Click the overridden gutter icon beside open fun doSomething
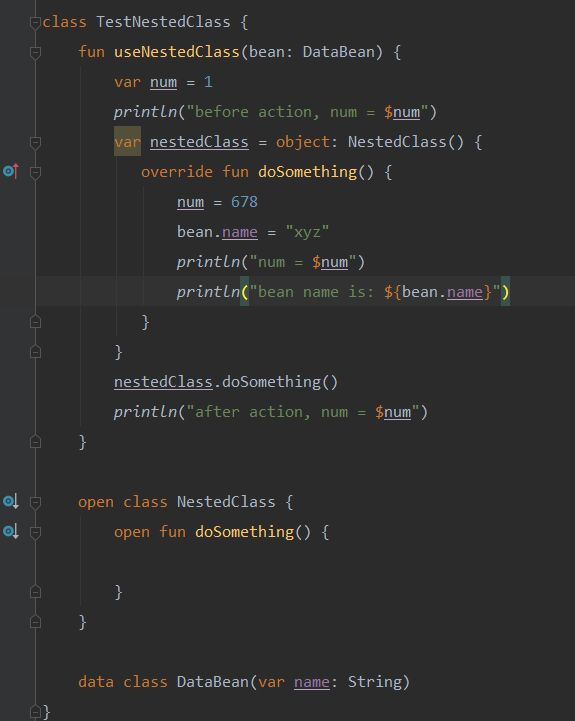 [x=11, y=531]
